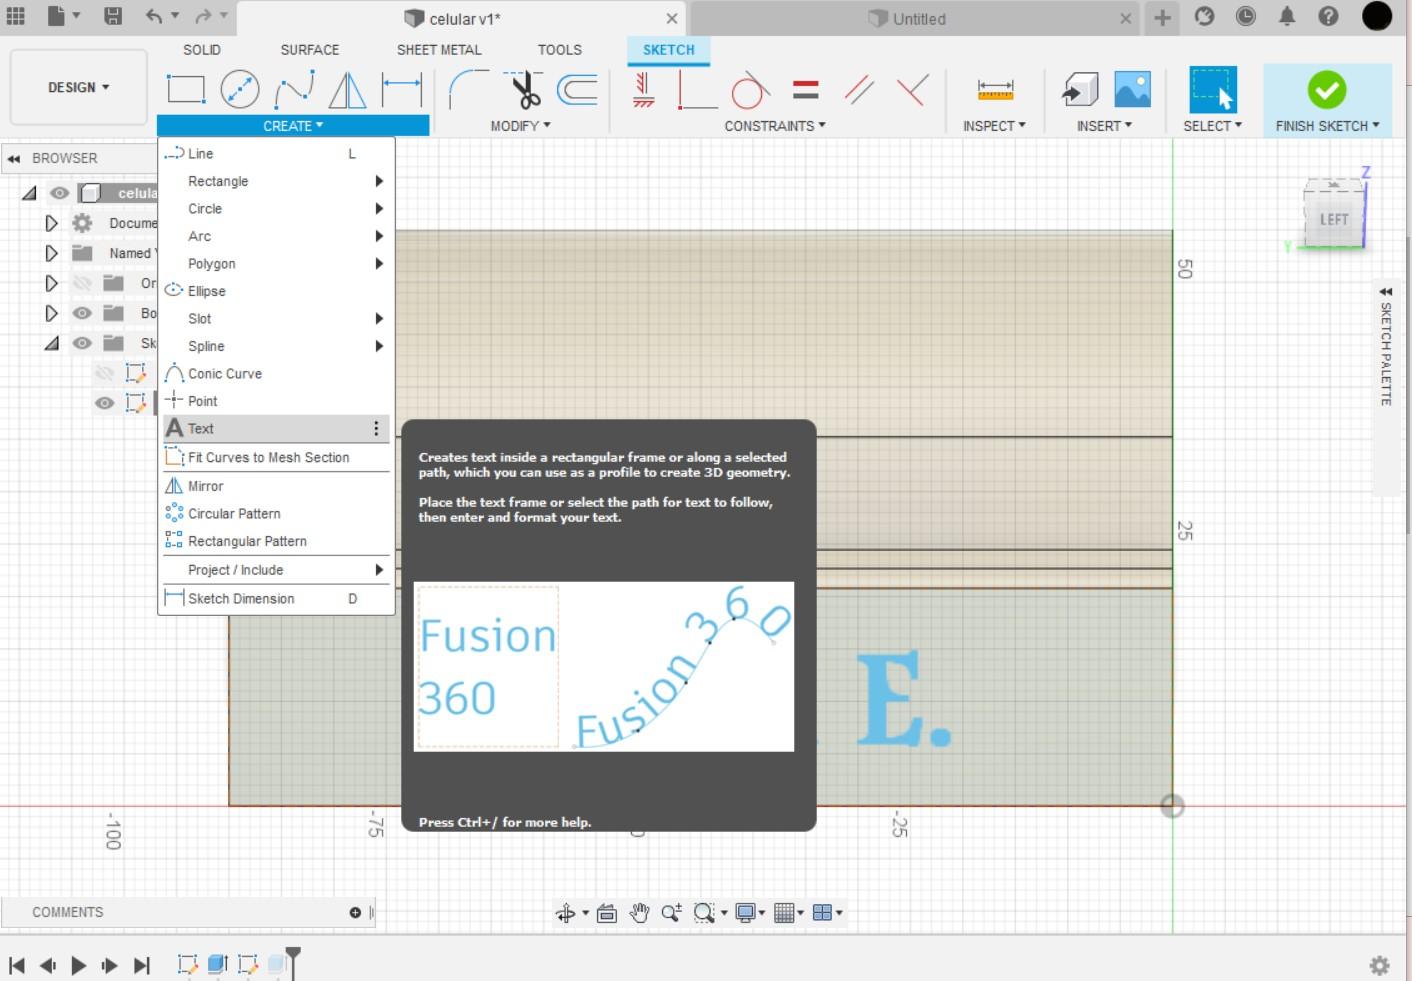Toggle the Sketches folder eye icon

pos(82,343)
